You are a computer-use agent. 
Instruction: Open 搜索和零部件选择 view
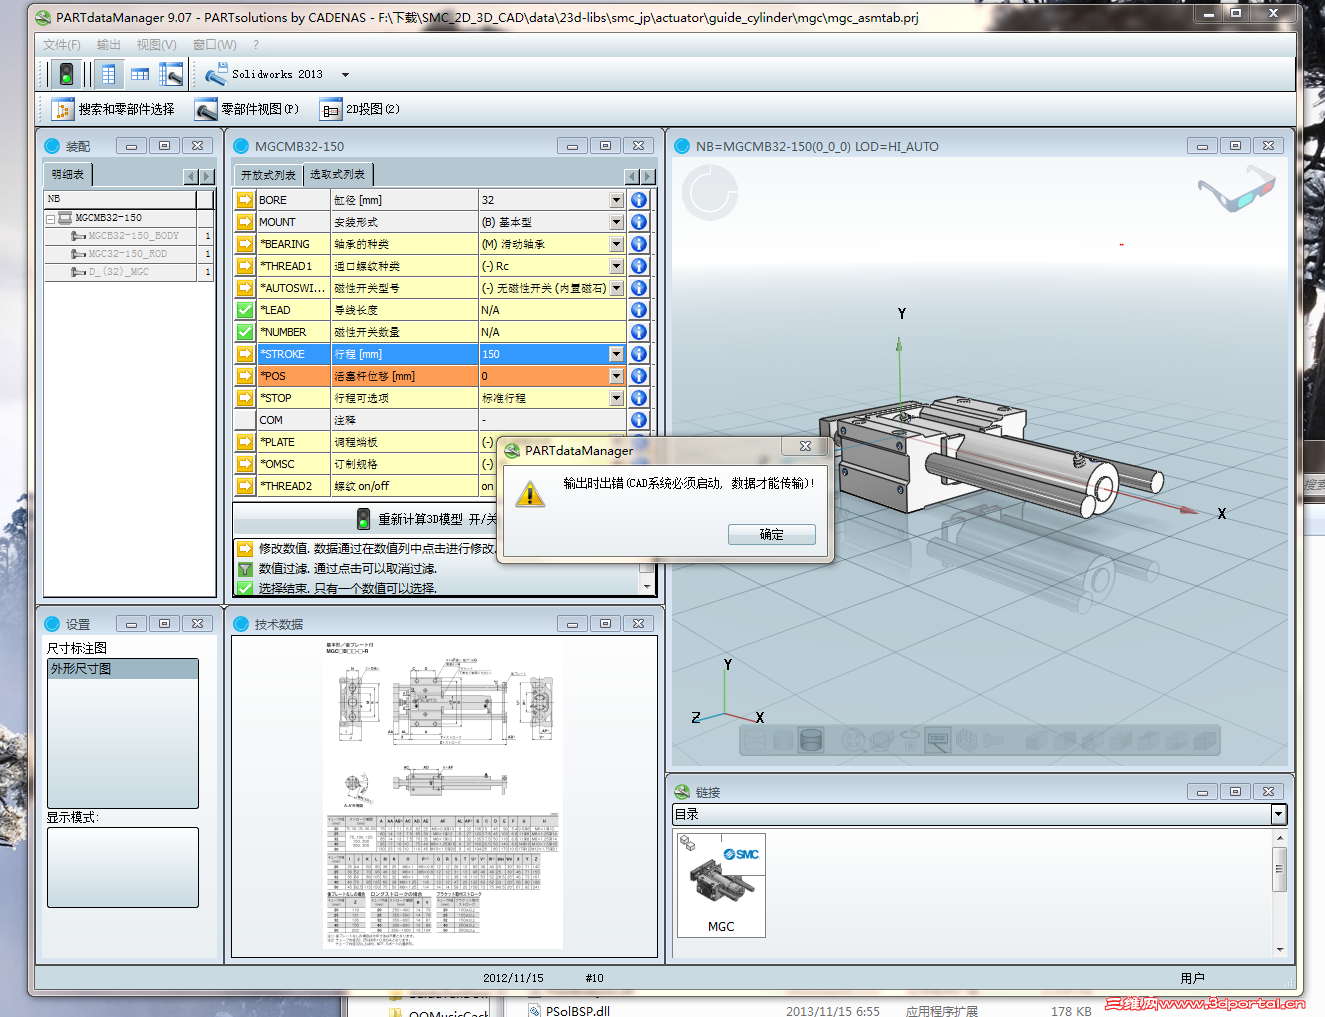click(113, 109)
